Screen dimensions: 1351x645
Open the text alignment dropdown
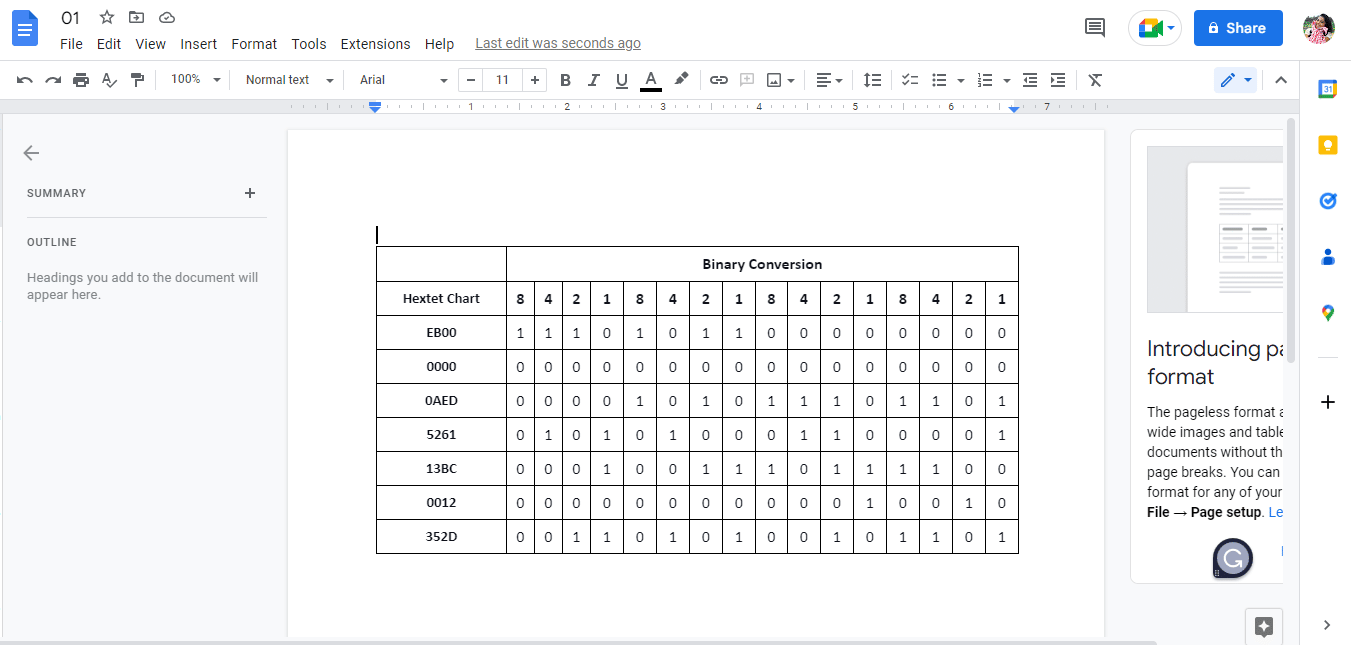[x=829, y=80]
